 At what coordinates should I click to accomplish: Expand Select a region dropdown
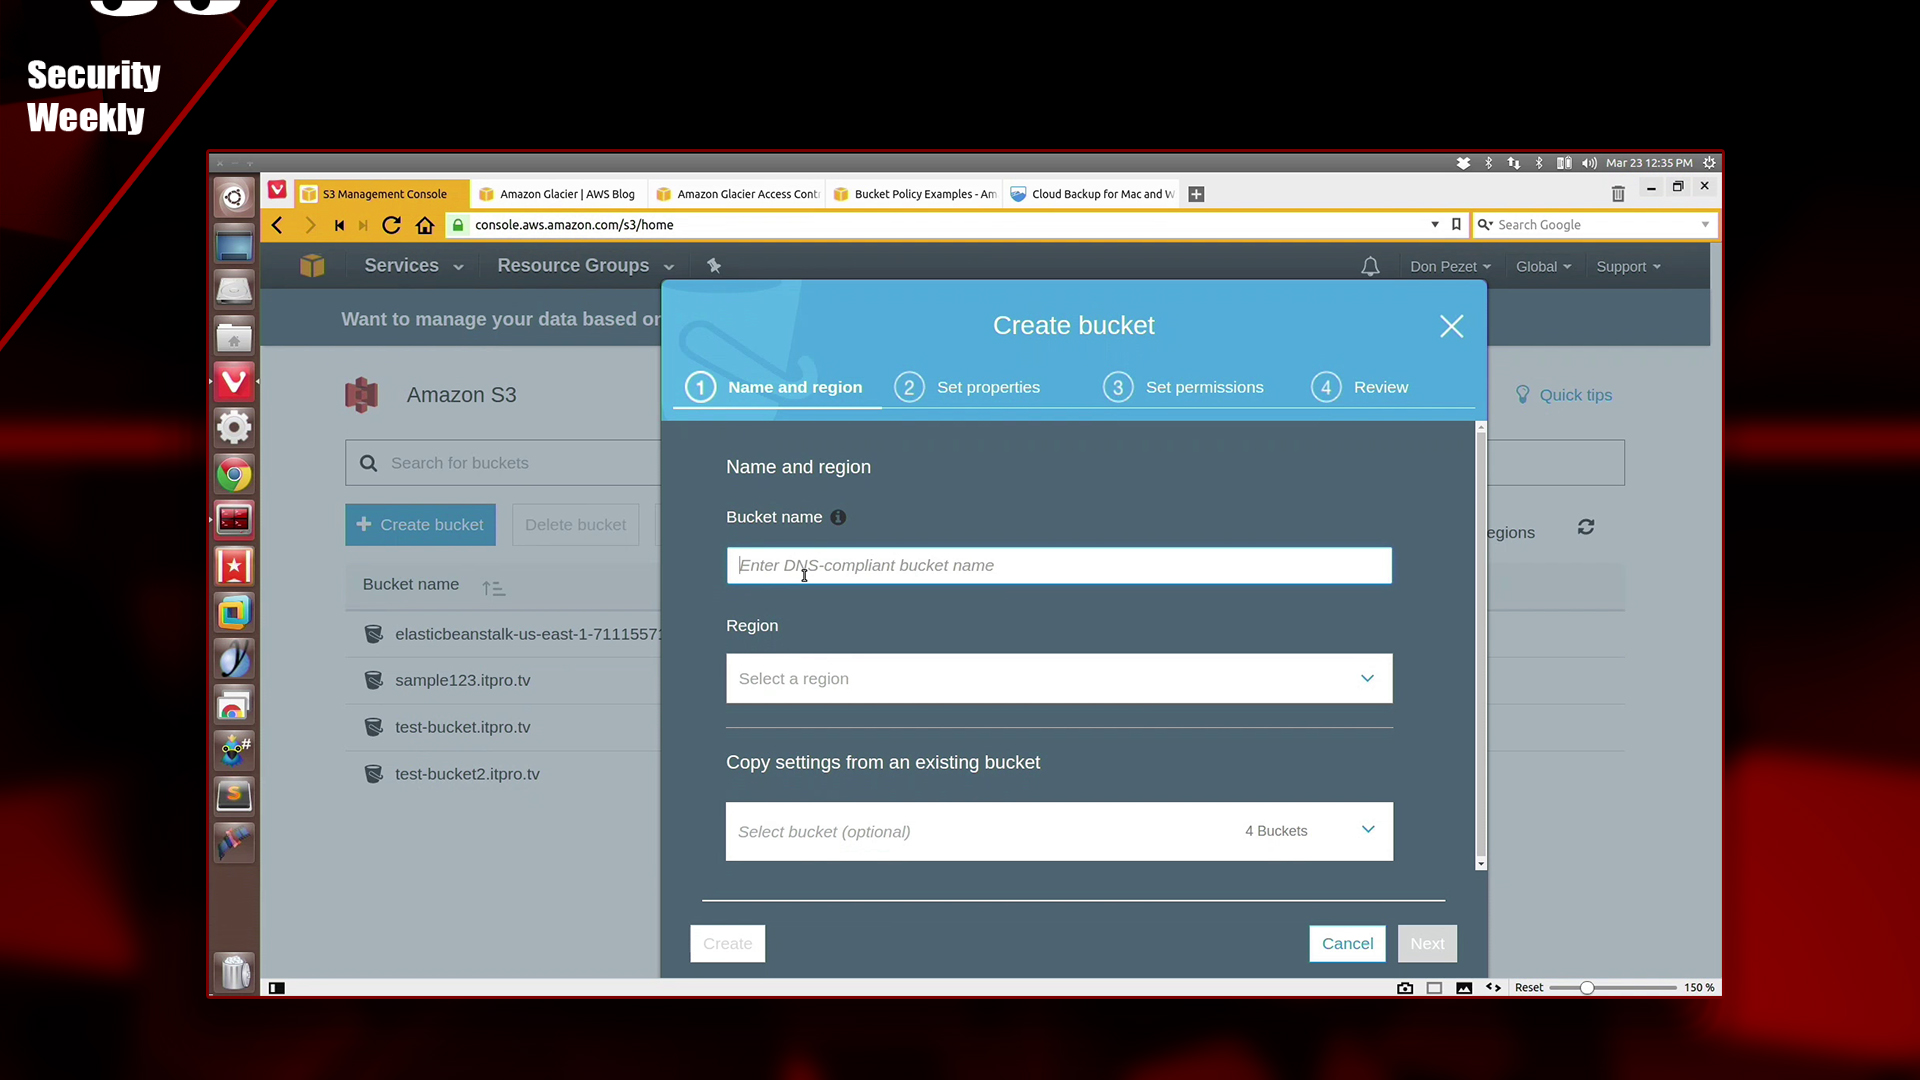[x=1059, y=679]
